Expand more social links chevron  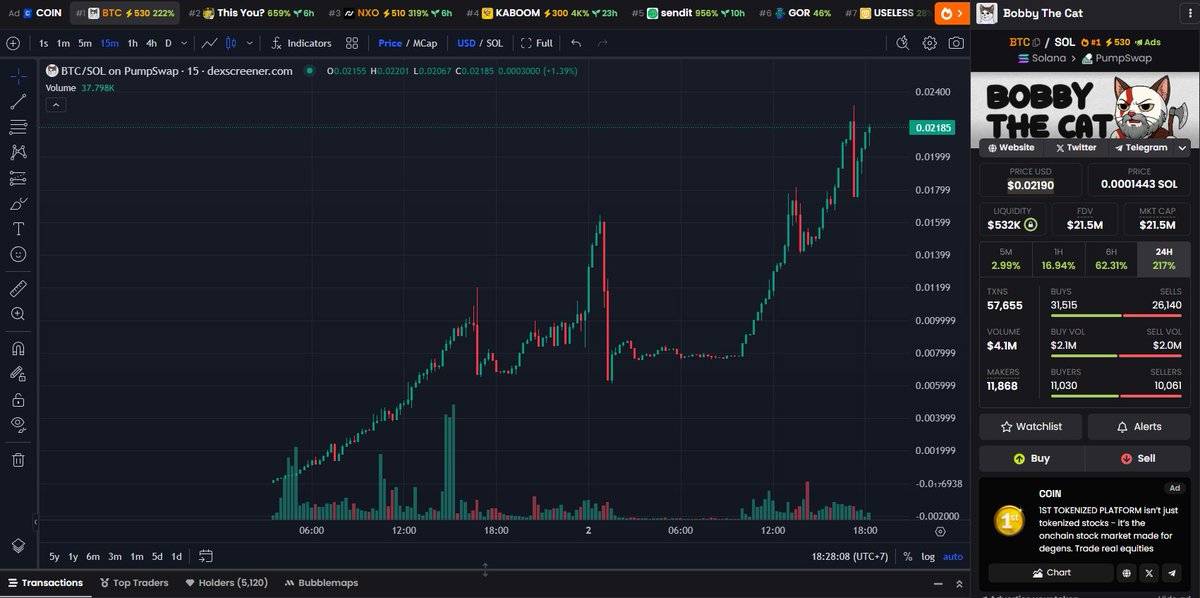[1183, 147]
